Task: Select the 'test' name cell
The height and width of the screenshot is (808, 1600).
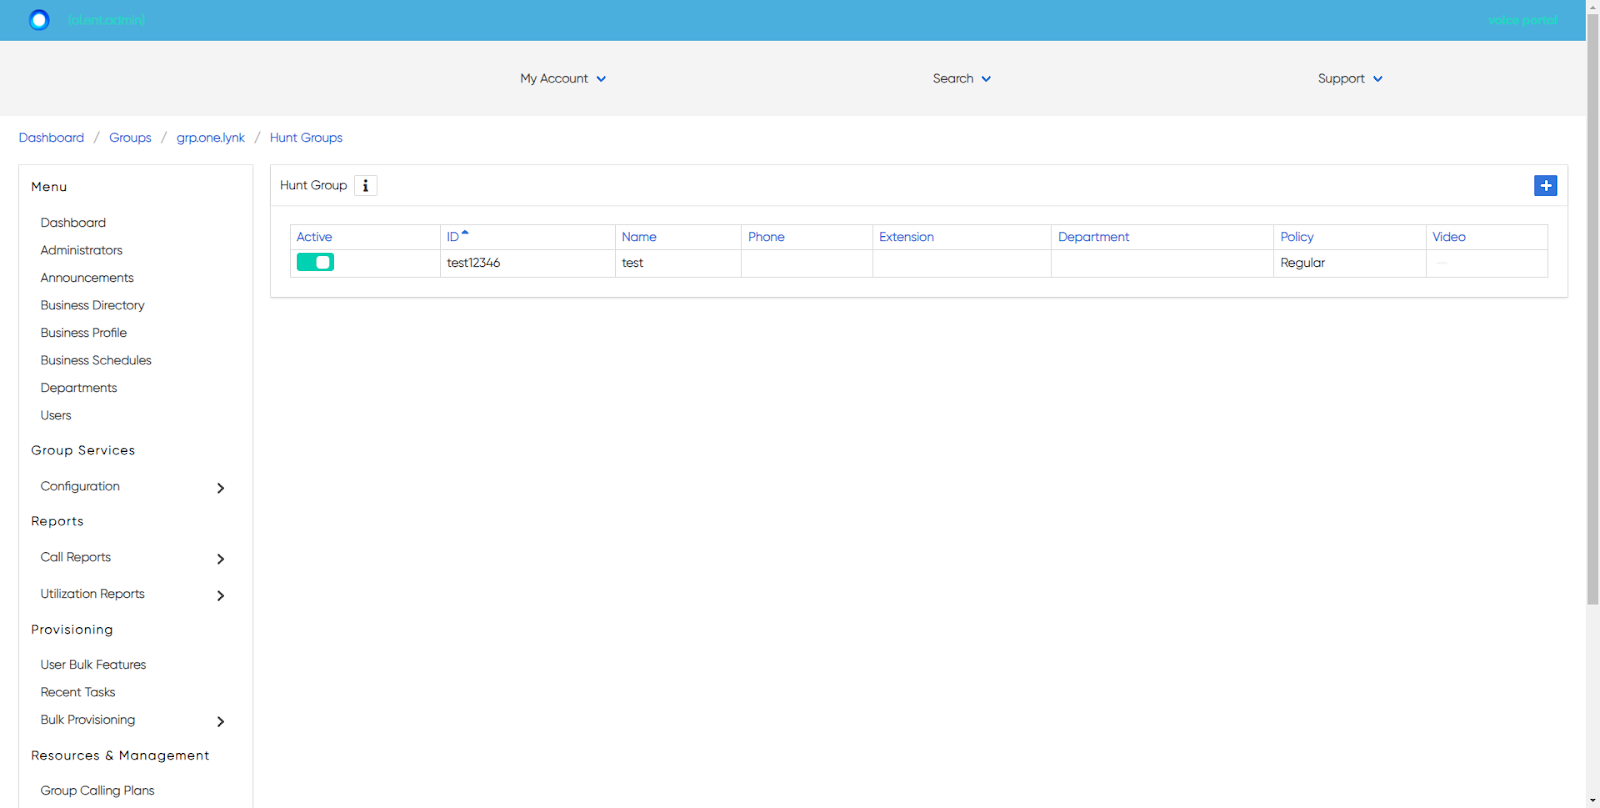Action: 678,263
